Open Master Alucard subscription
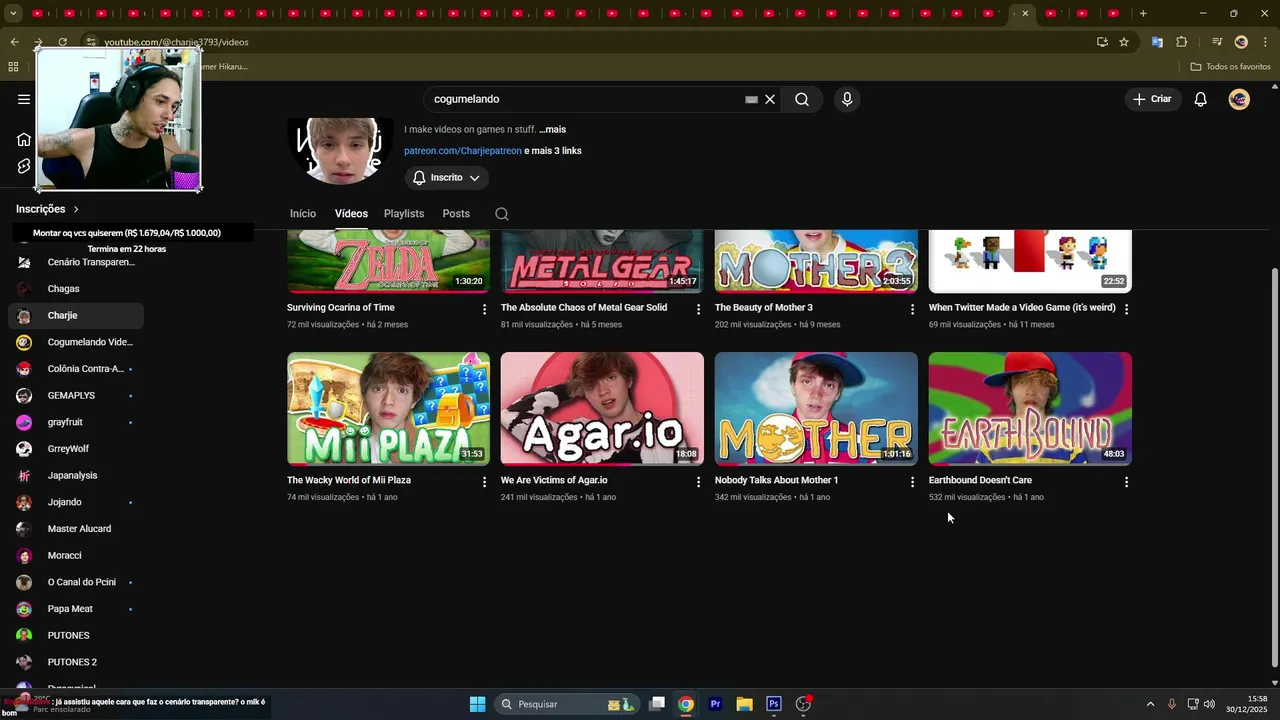 [x=76, y=529]
